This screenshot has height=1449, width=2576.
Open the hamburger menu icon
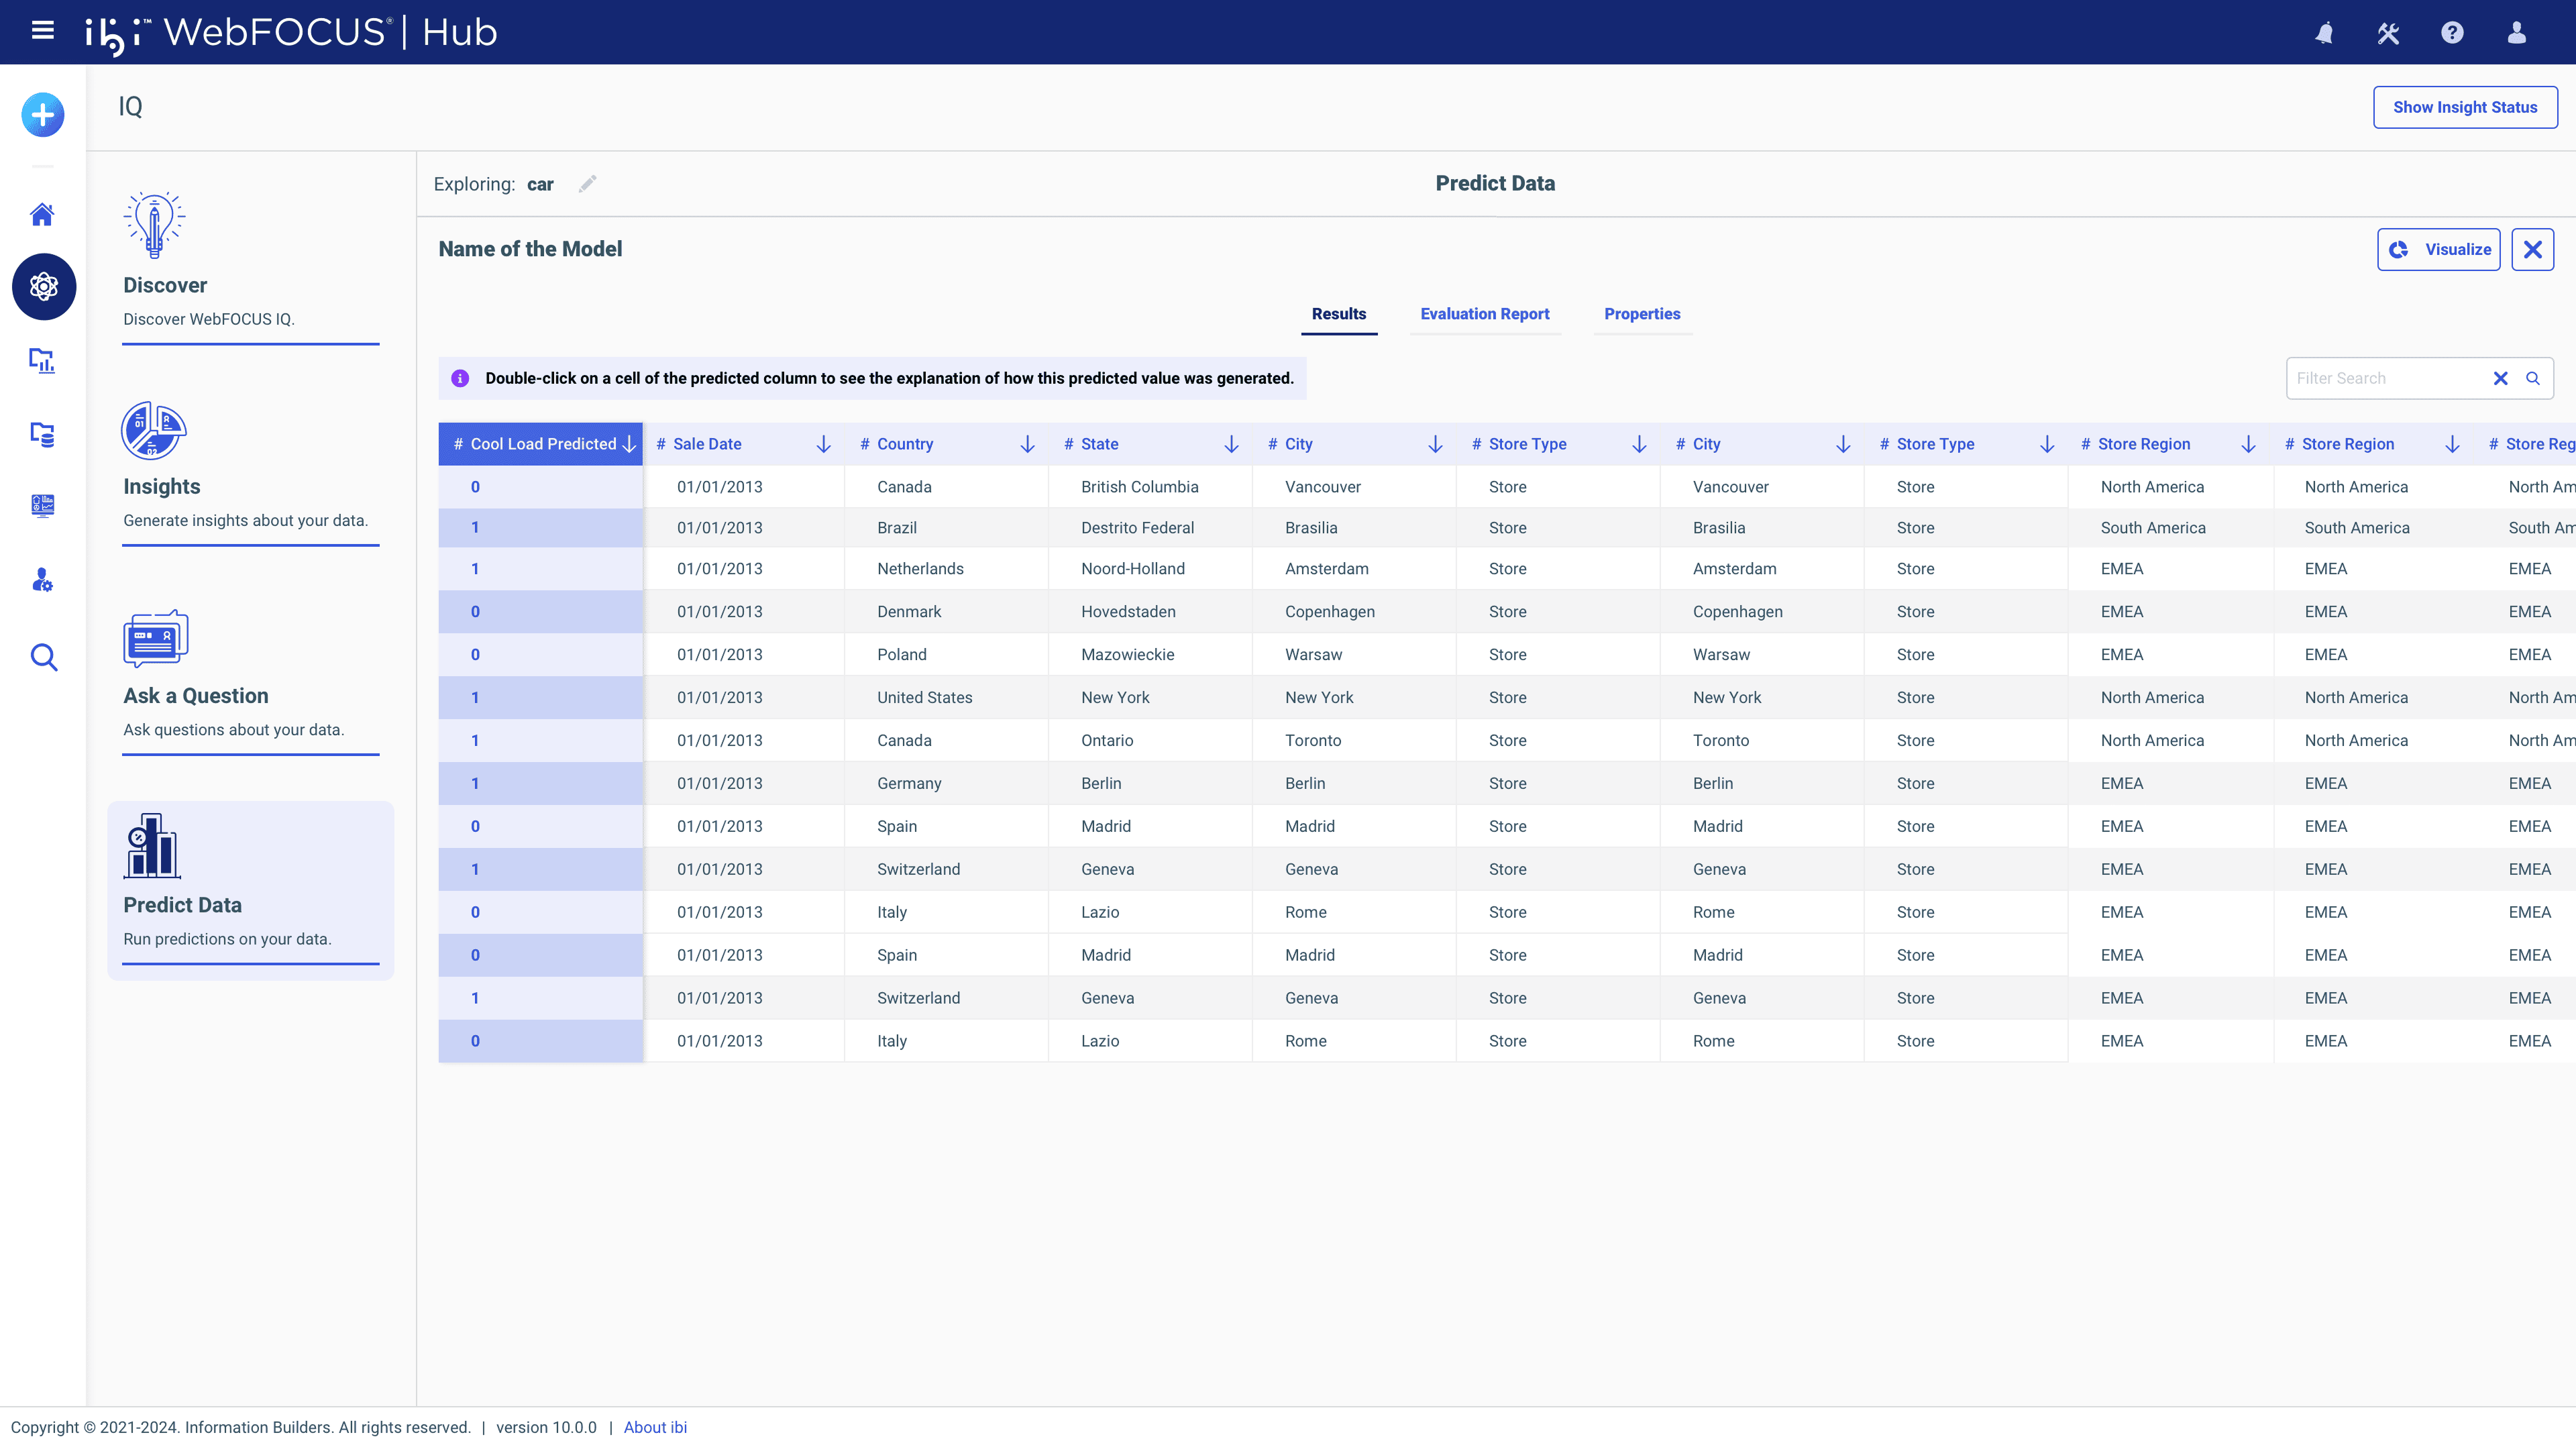(42, 31)
